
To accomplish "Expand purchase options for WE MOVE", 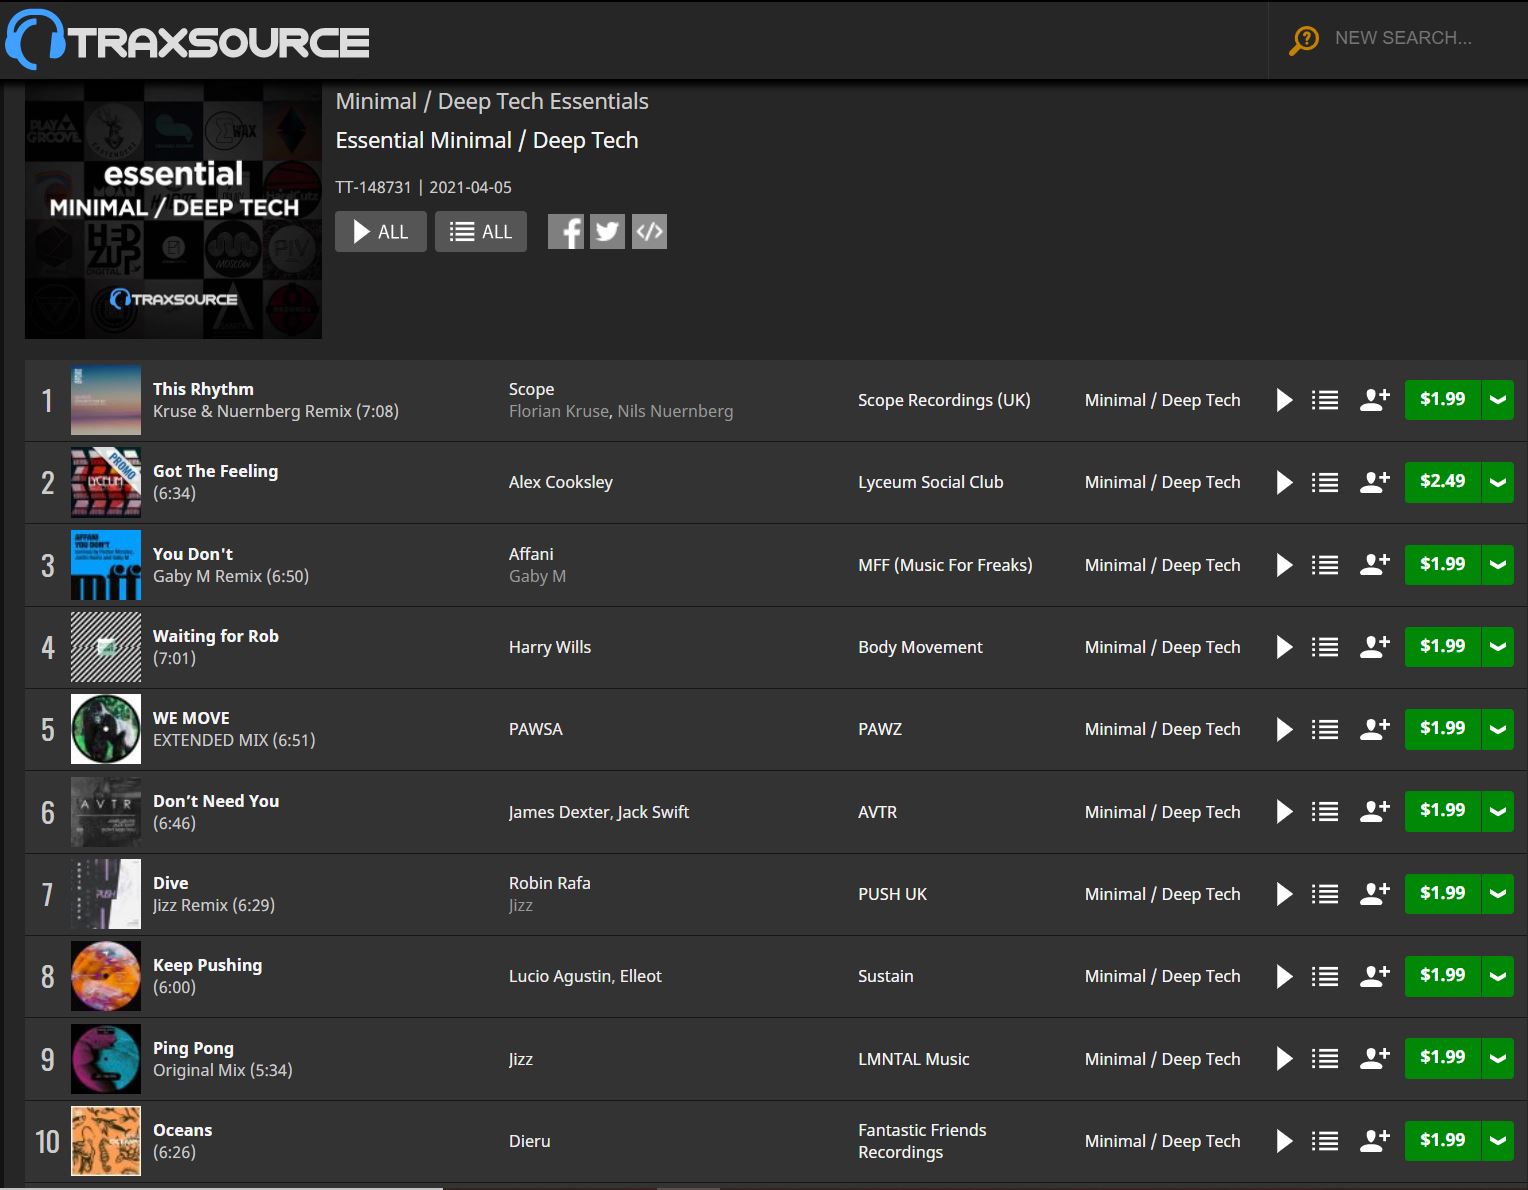I will click(x=1497, y=728).
